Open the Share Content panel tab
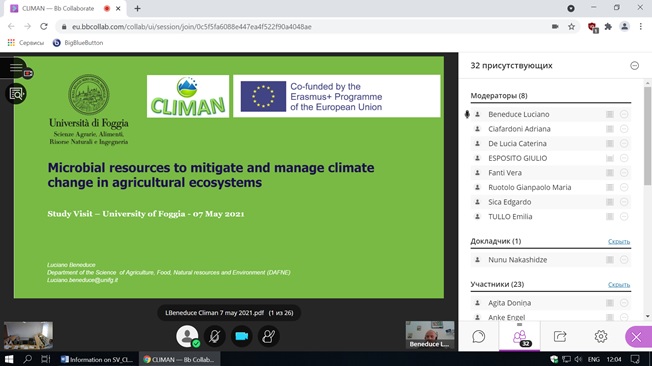 point(560,336)
